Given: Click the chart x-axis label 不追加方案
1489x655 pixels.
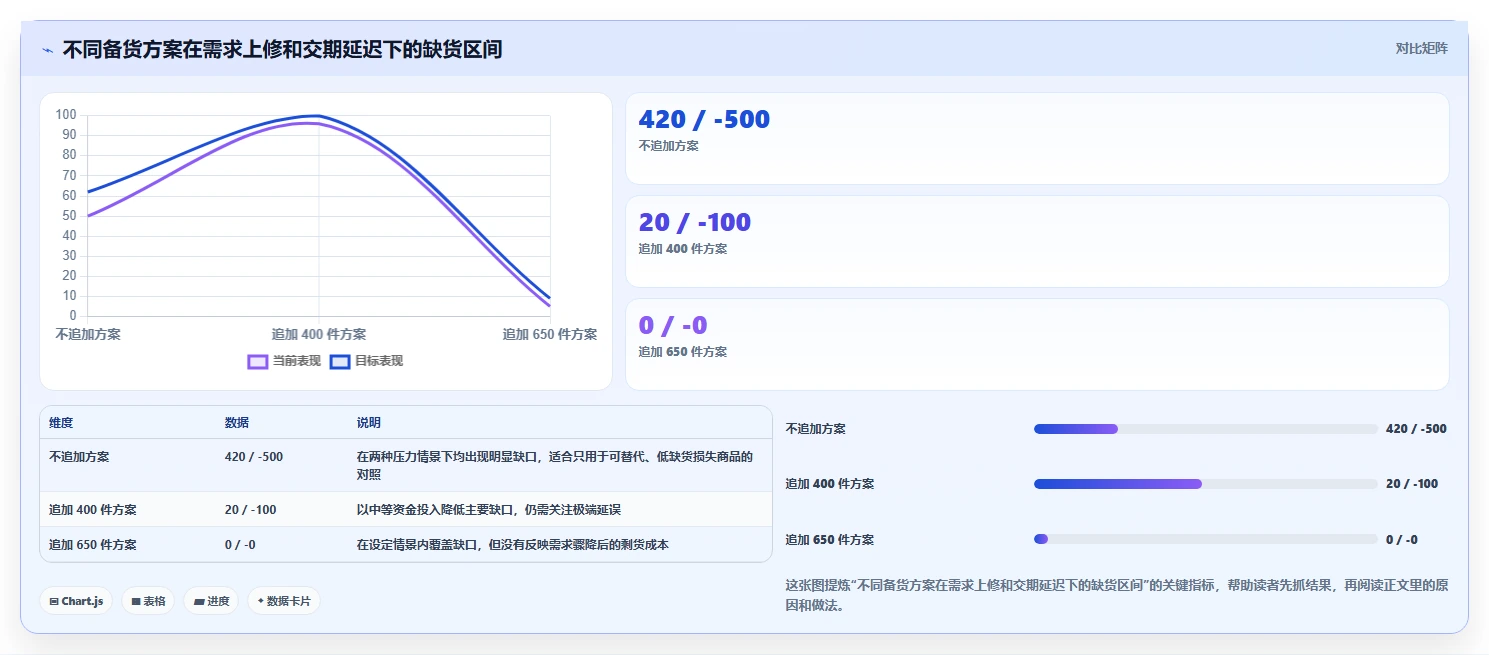Looking at the screenshot, I should [x=88, y=334].
